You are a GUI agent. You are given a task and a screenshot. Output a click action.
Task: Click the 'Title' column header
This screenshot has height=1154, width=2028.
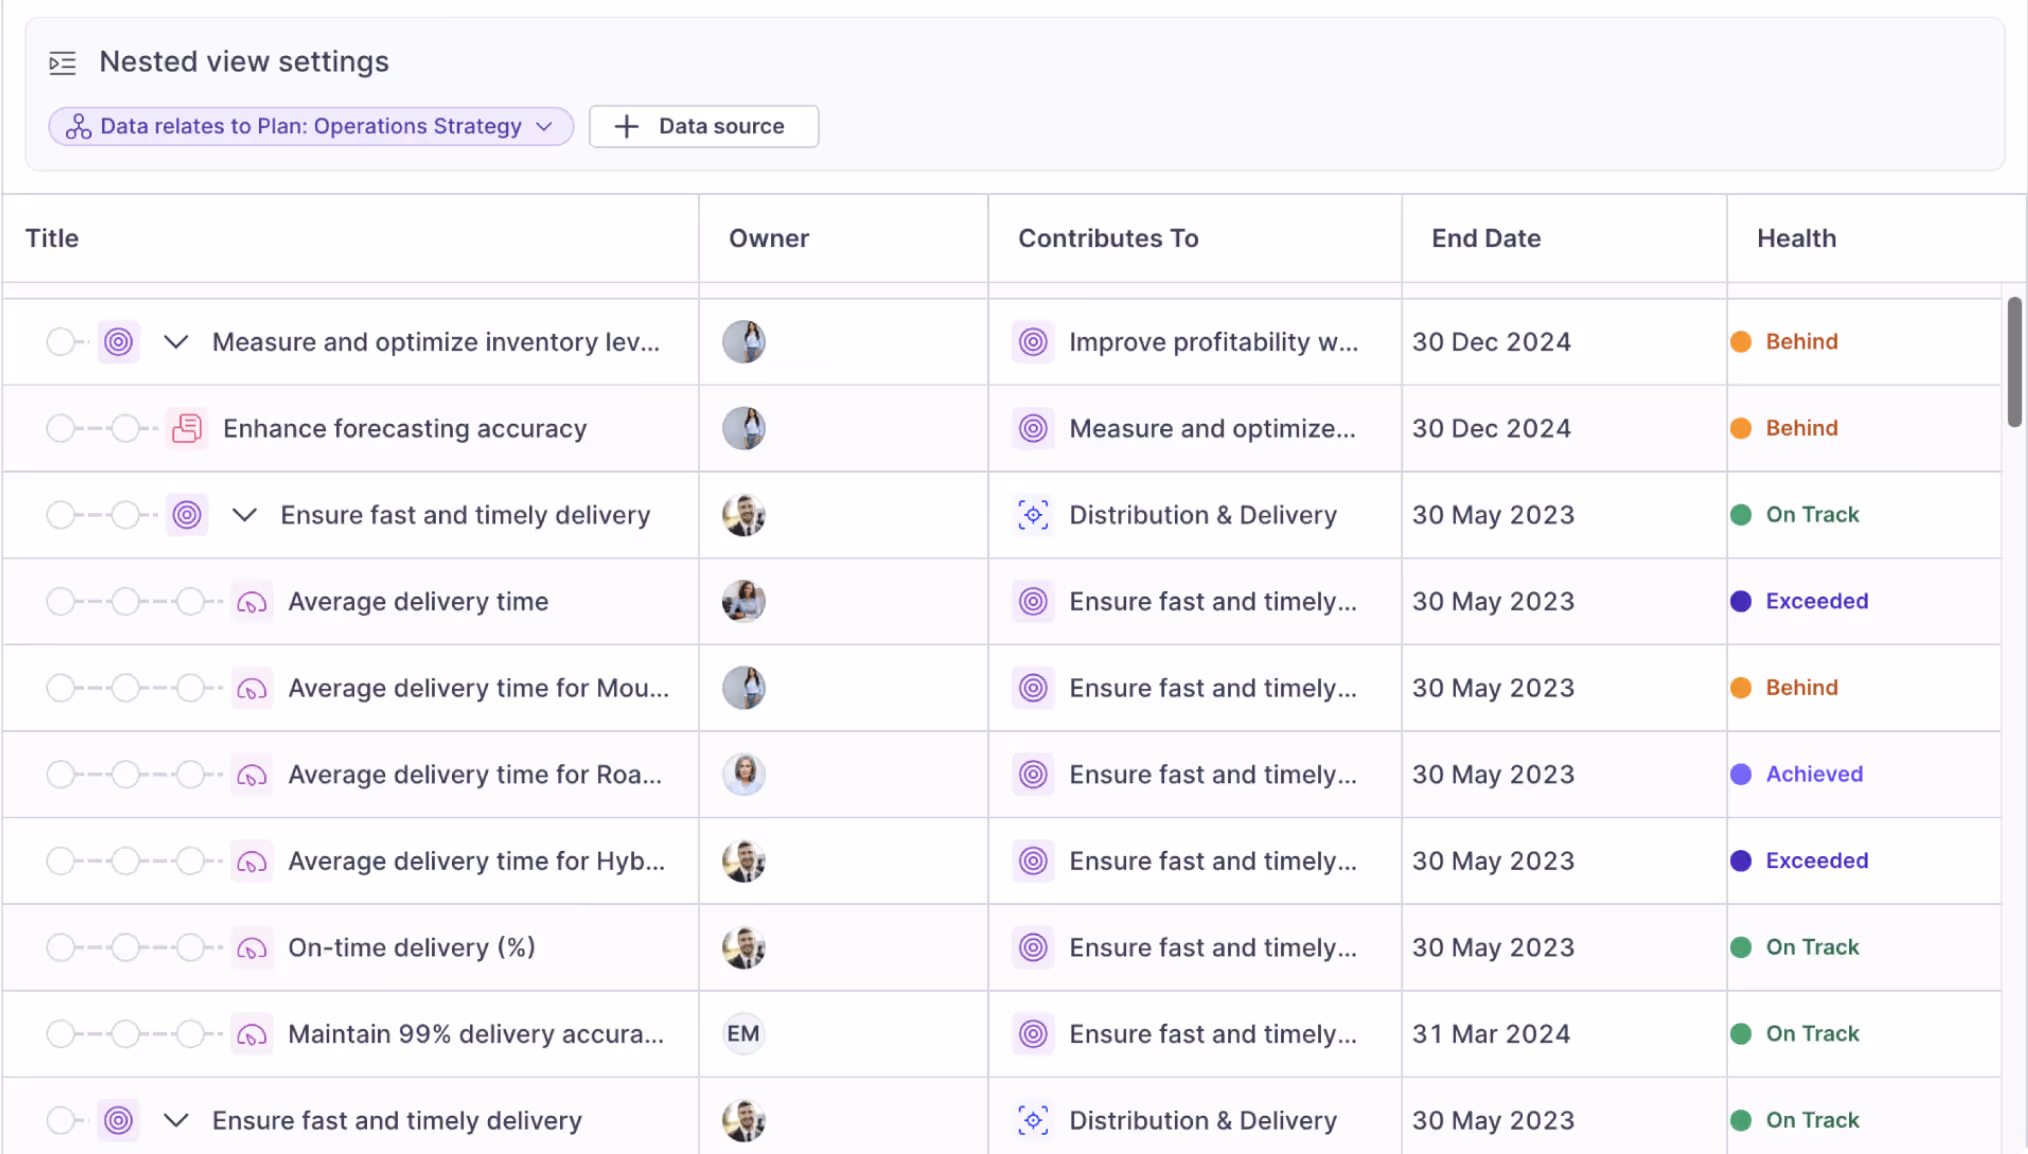(51, 238)
